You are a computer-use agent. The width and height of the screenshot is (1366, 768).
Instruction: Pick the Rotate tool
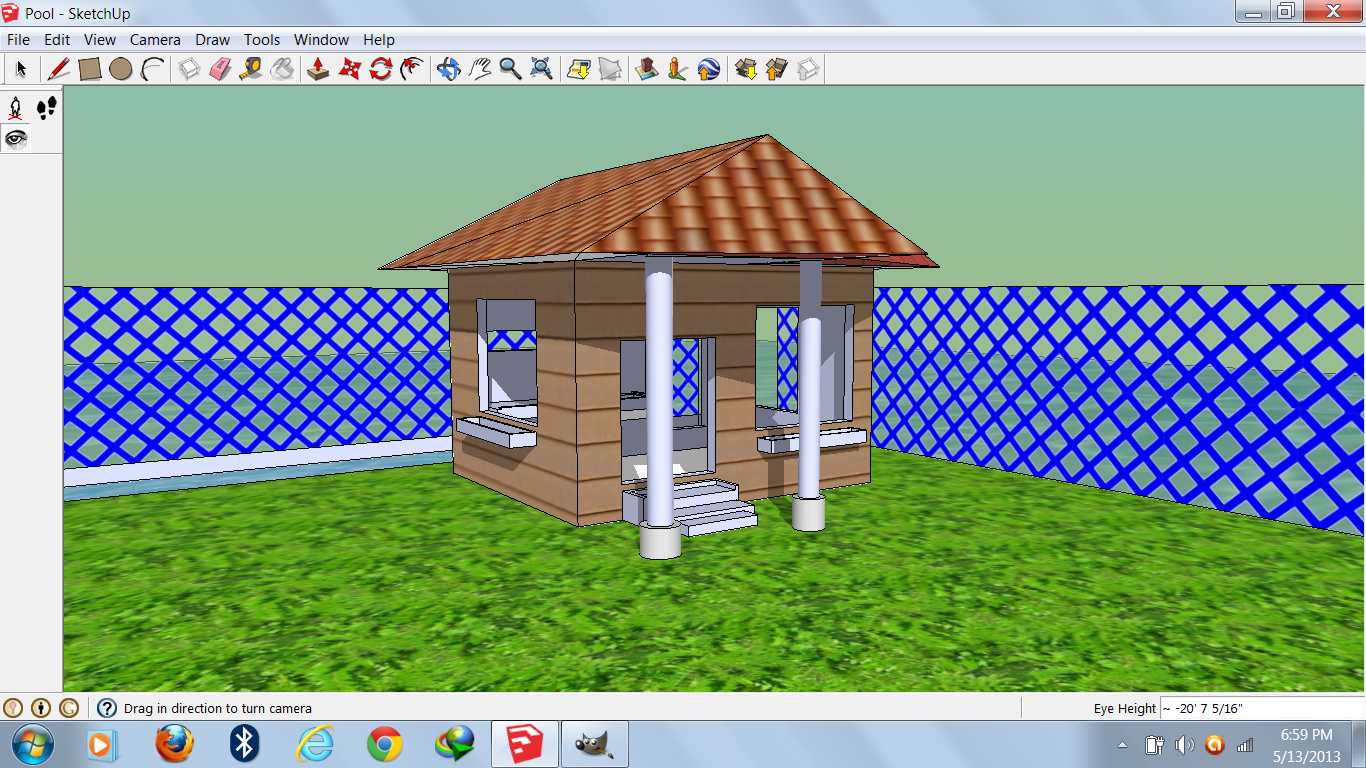380,69
